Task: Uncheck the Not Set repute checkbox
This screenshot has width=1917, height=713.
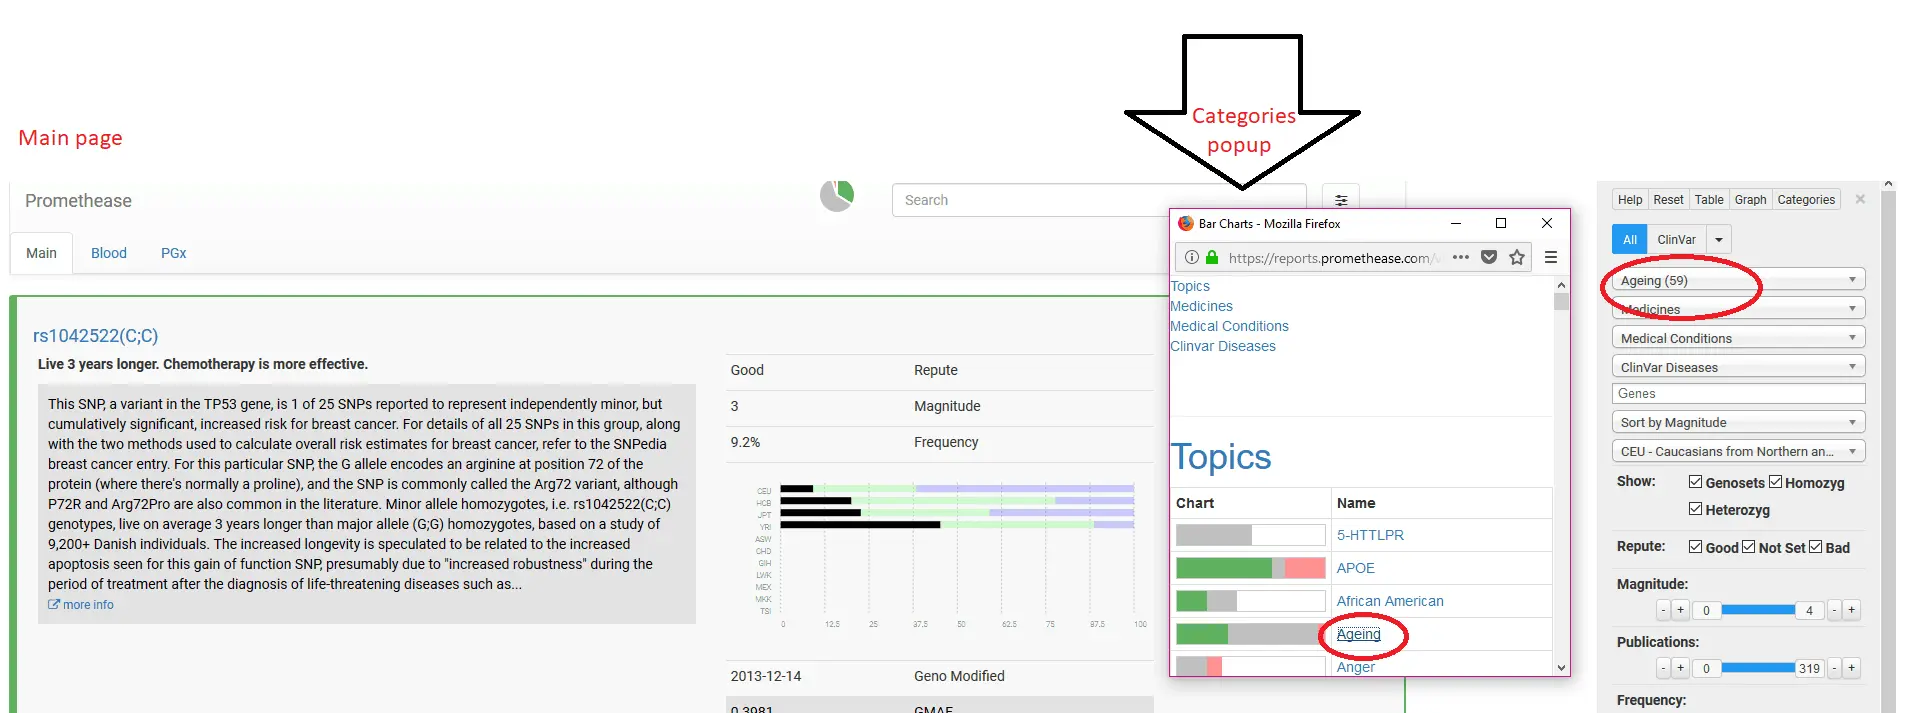Action: 1748,547
